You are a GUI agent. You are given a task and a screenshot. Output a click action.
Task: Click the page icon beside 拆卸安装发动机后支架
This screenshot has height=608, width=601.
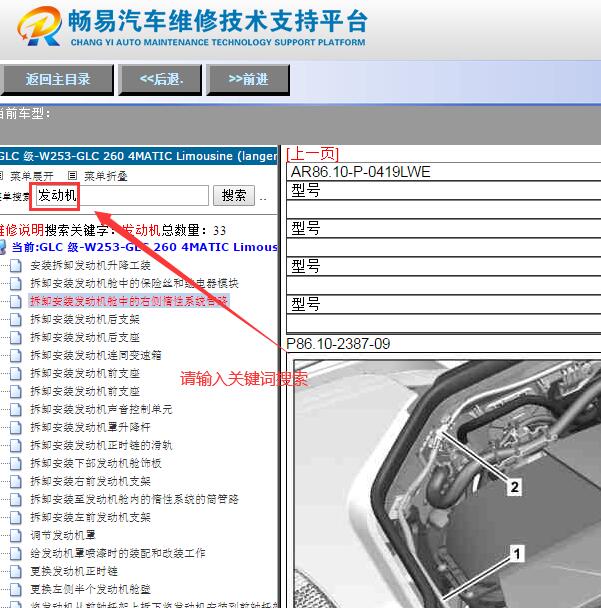[16, 320]
